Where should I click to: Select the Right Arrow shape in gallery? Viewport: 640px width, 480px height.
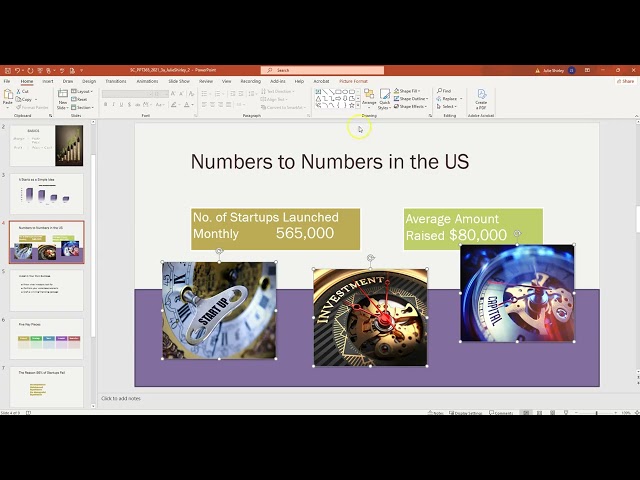pyautogui.click(x=338, y=98)
